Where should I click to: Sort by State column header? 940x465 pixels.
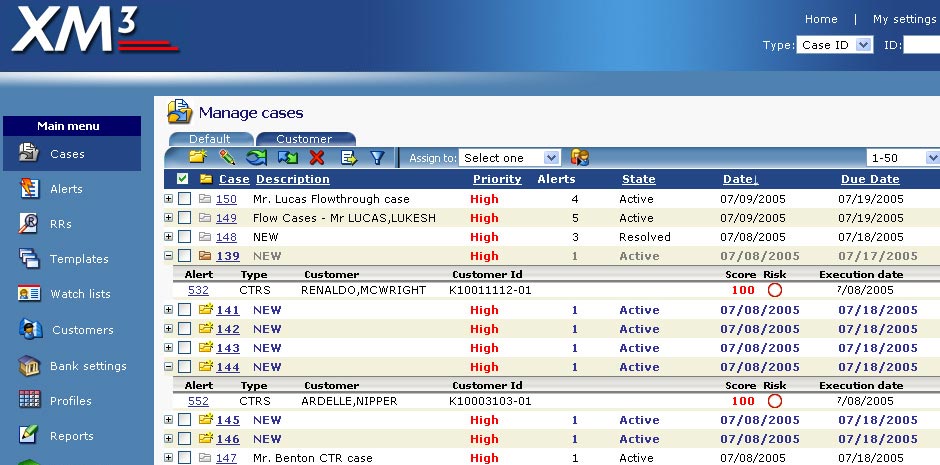638,179
